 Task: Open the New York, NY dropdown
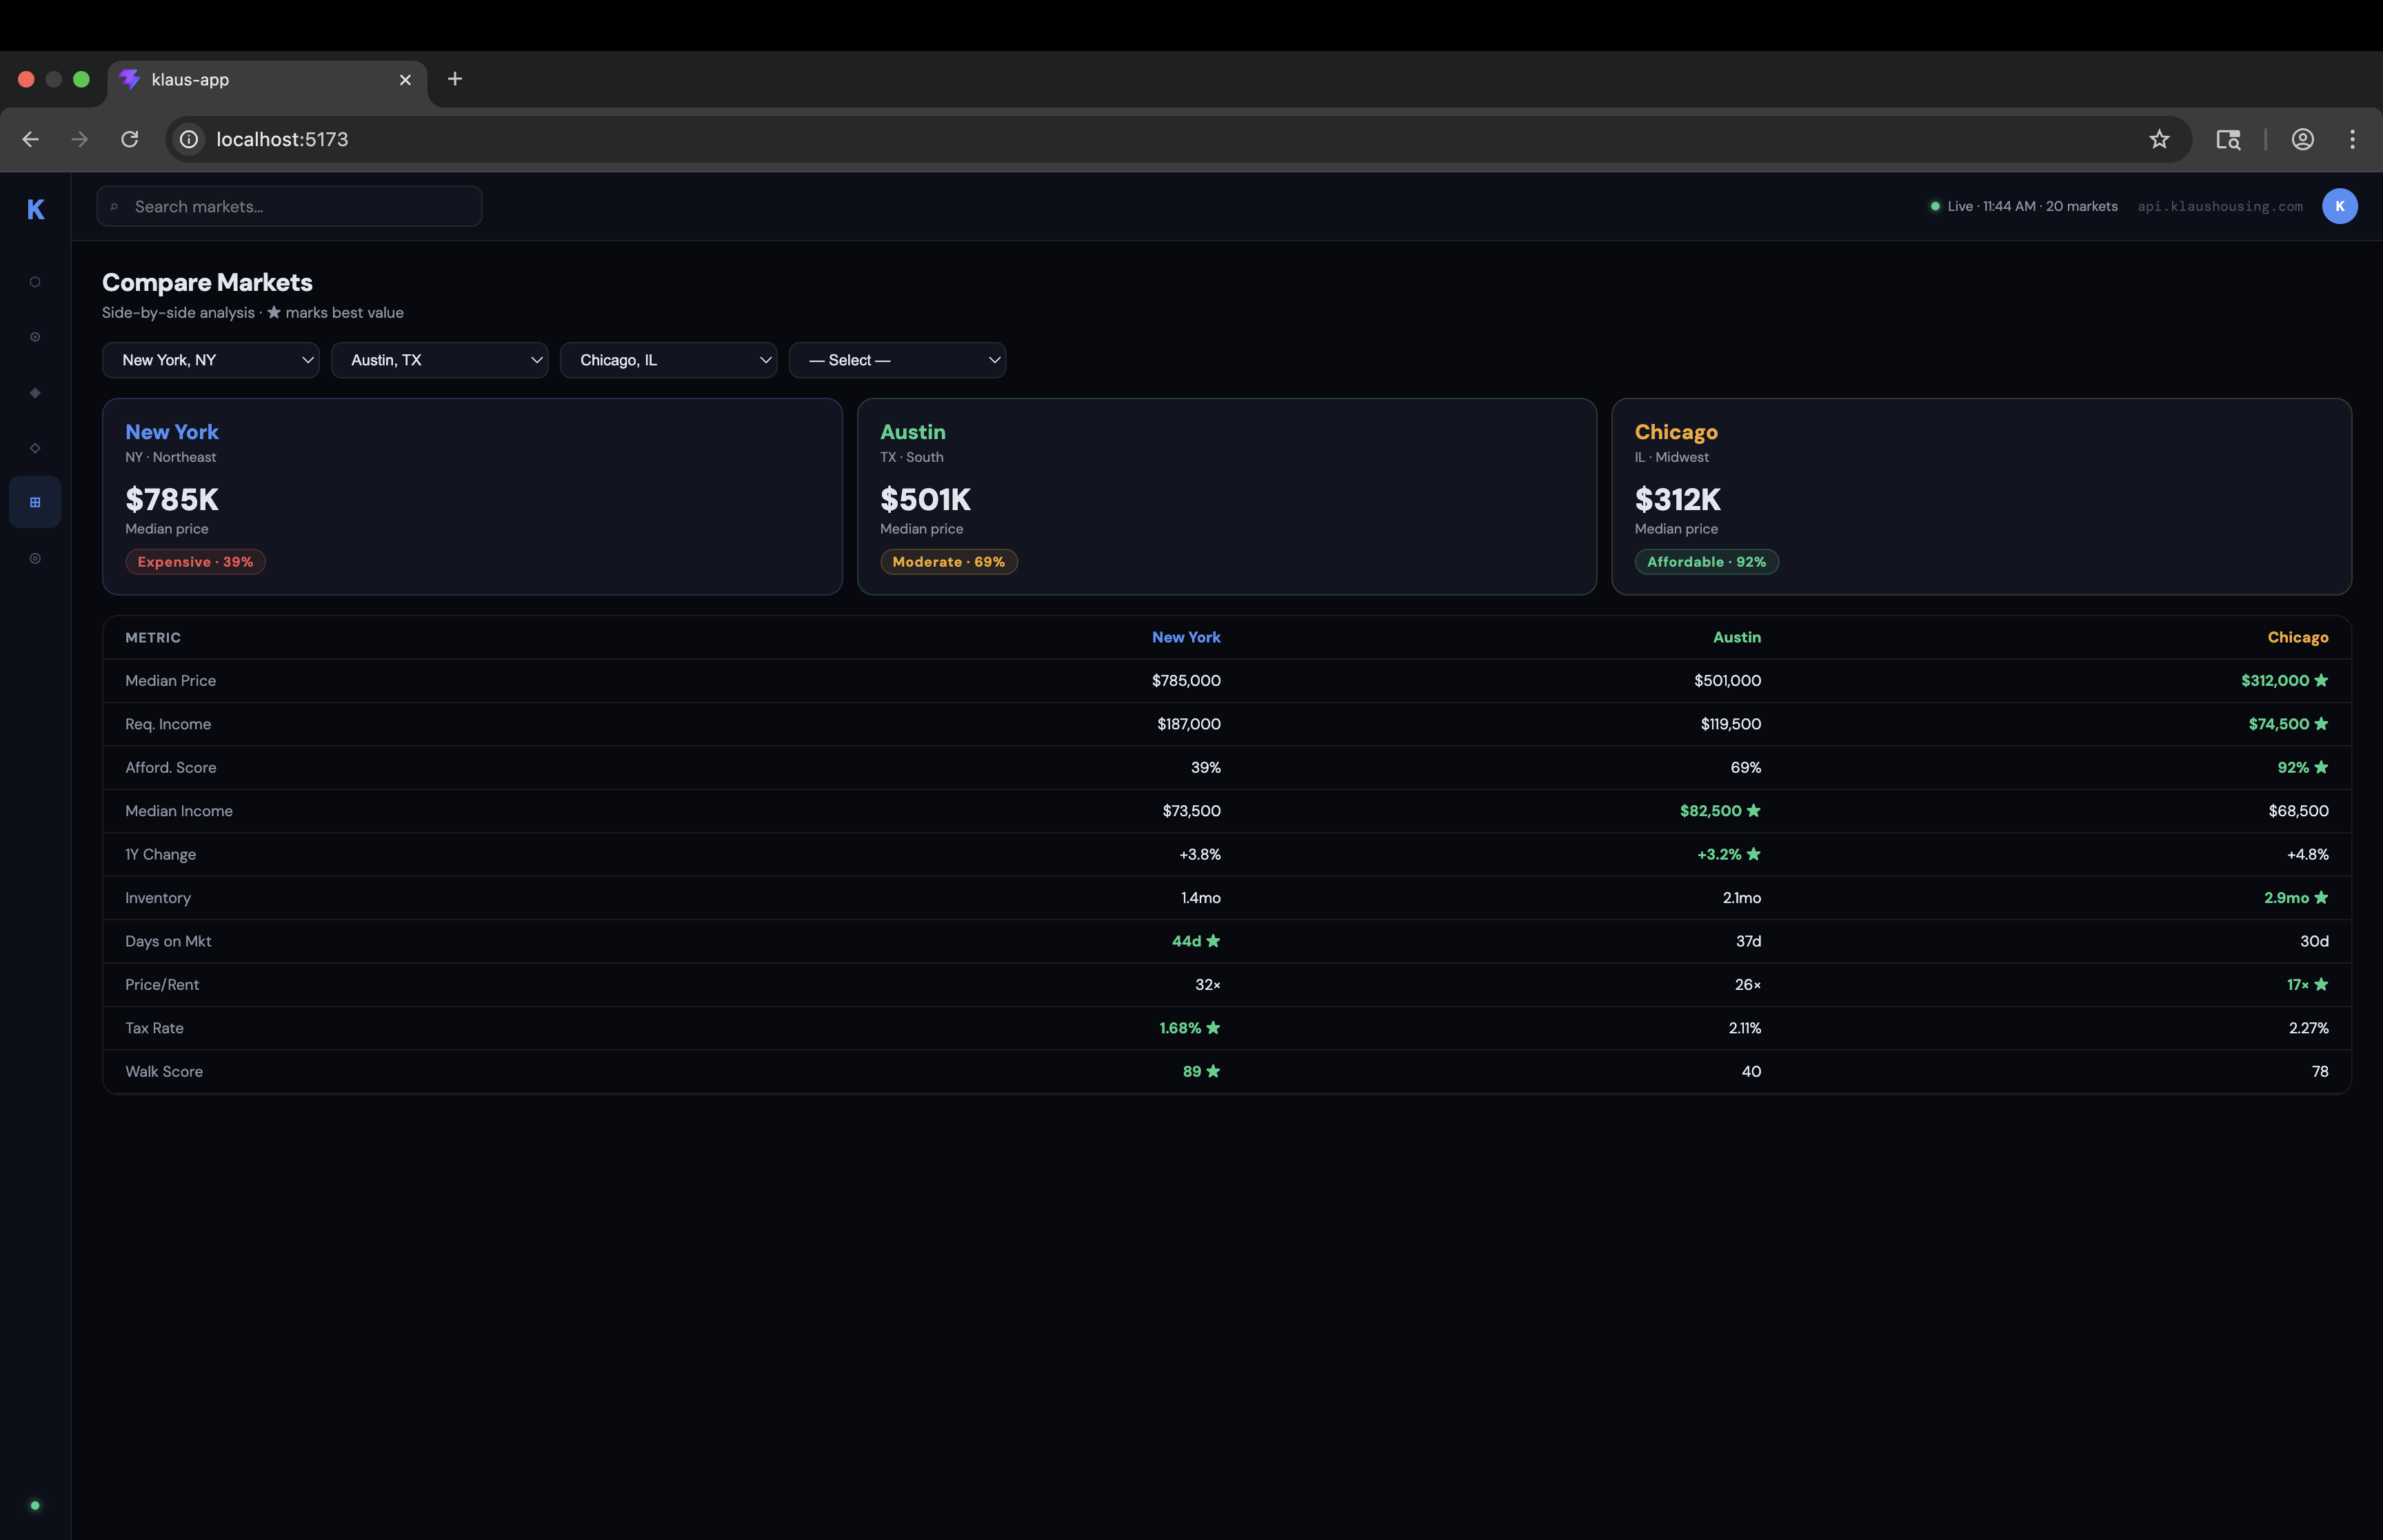pos(211,360)
